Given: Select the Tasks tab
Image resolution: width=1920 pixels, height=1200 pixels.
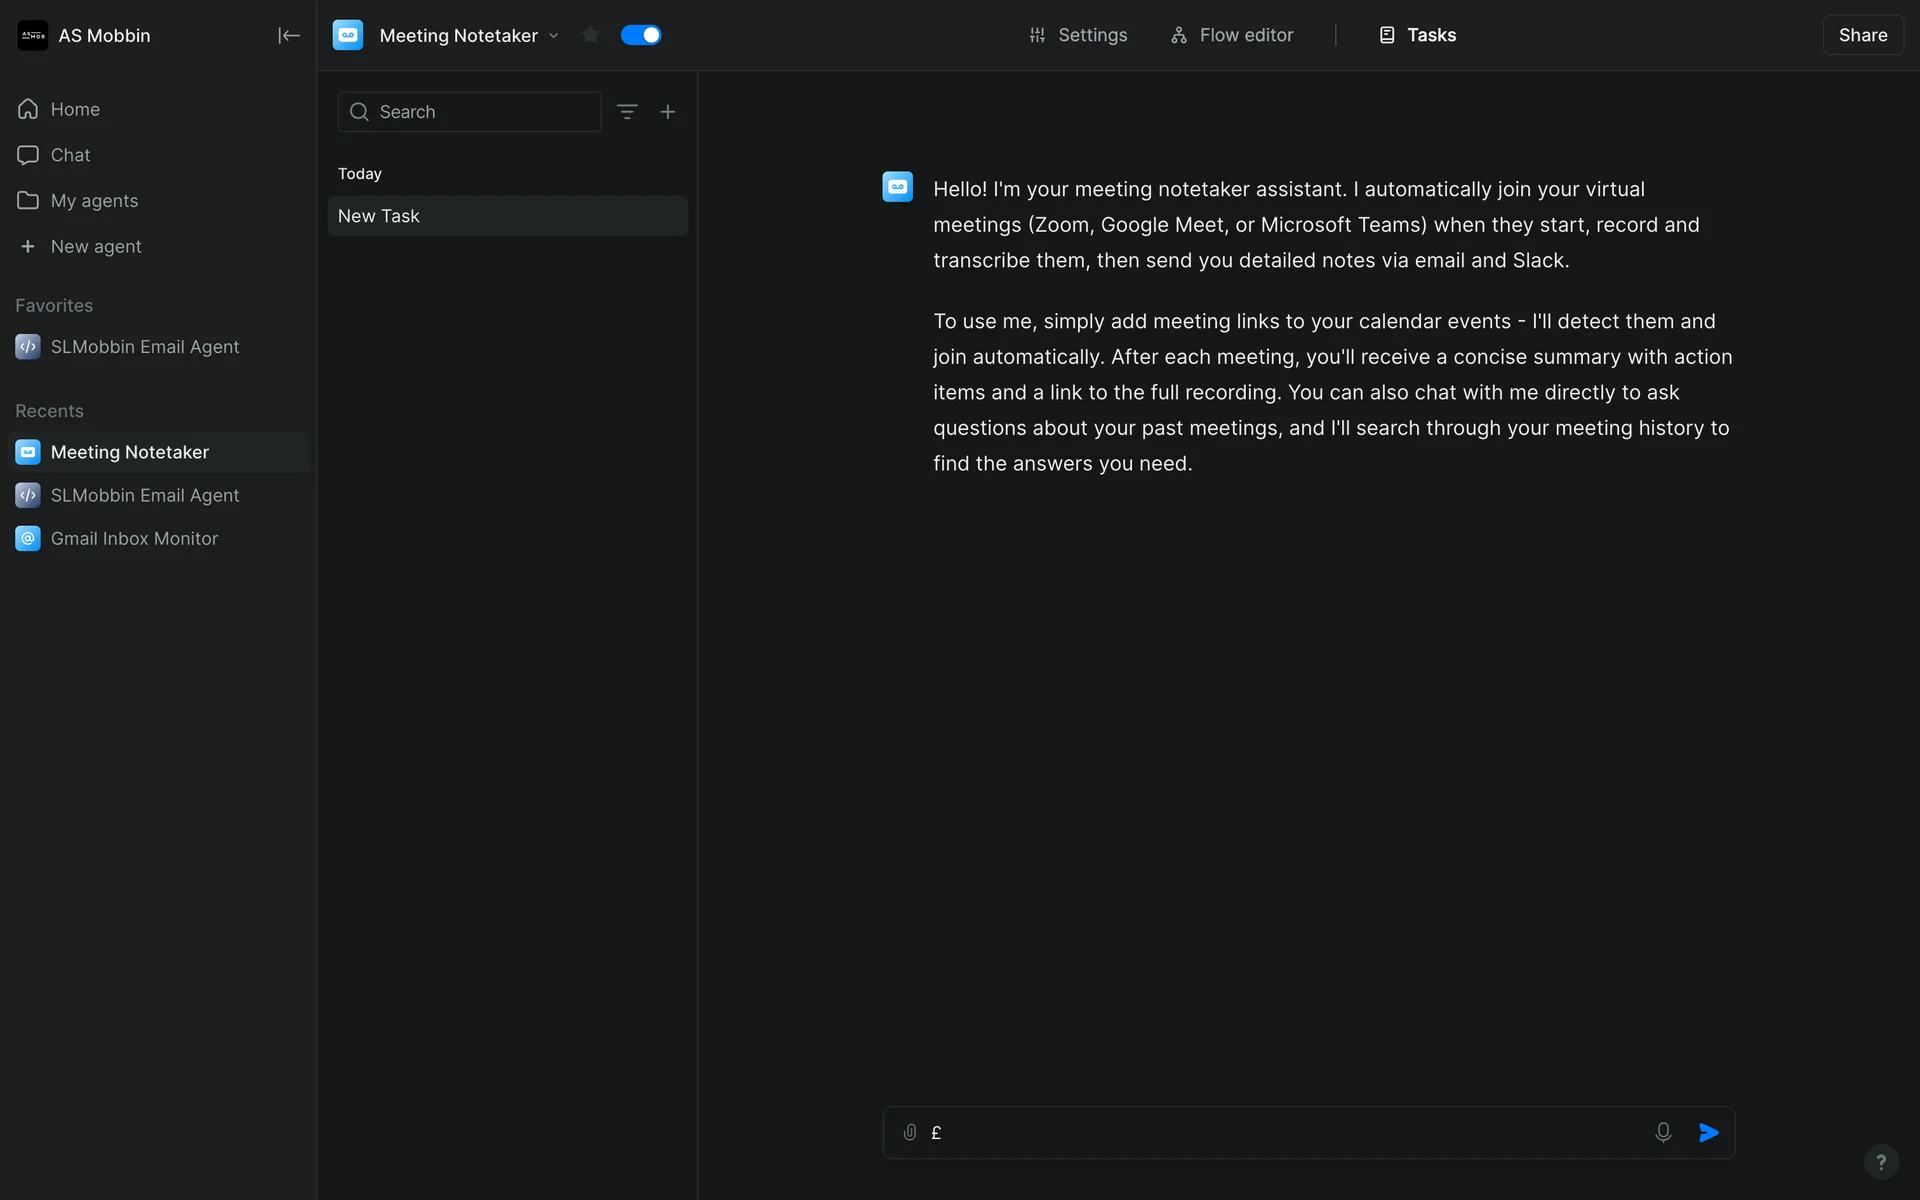Looking at the screenshot, I should (x=1418, y=35).
